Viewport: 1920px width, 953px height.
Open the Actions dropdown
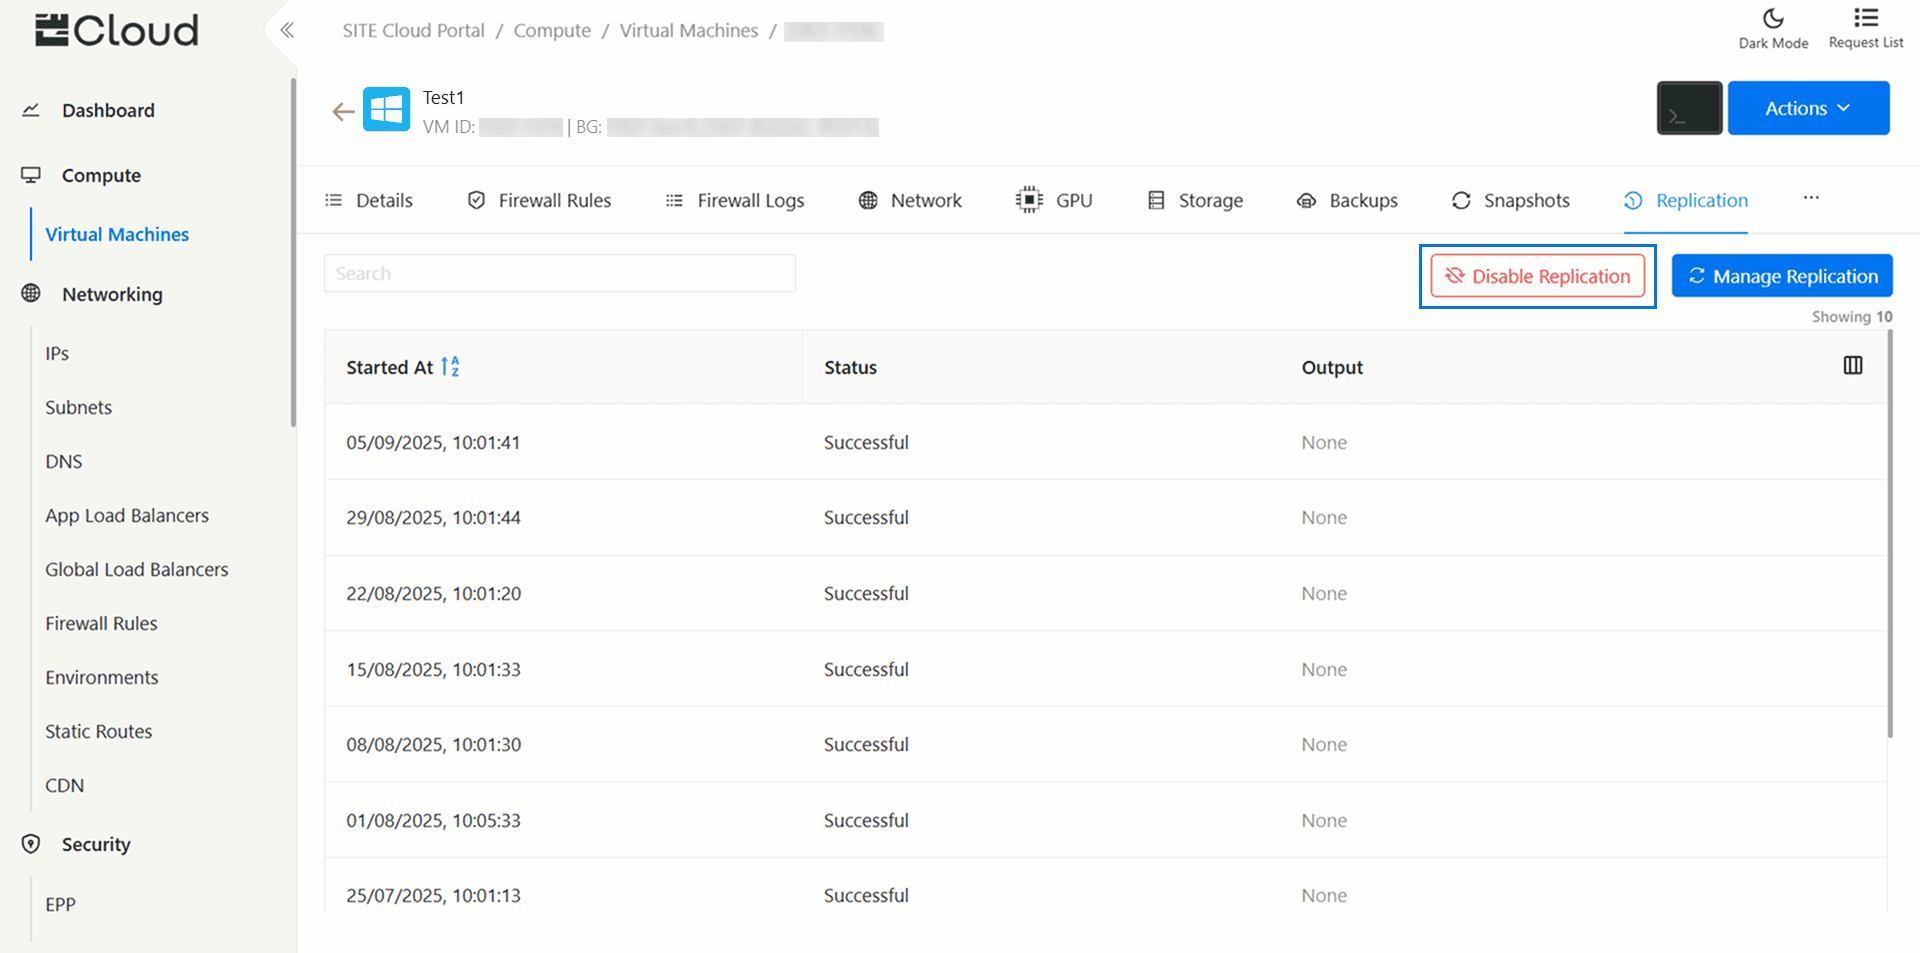point(1807,108)
